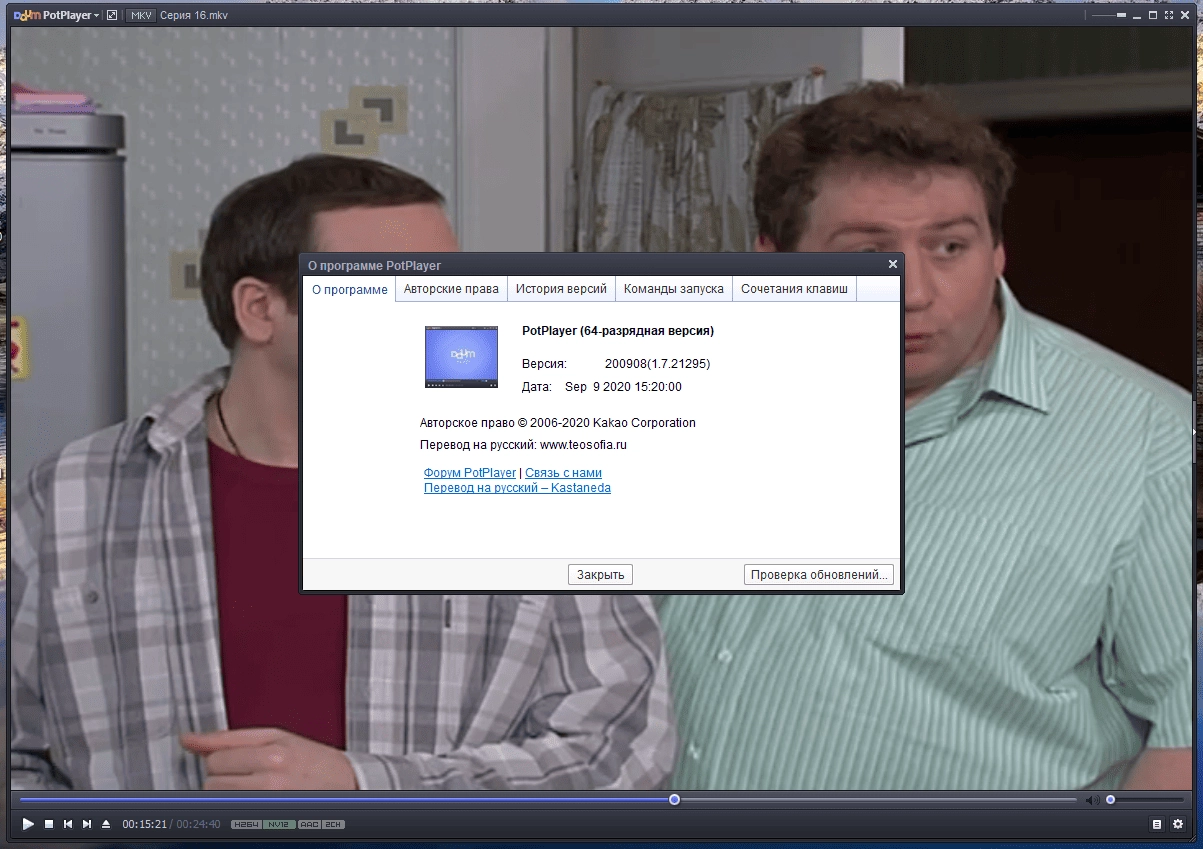Maximize the PotPlayer window
Viewport: 1203px width, 849px height.
pos(1154,16)
